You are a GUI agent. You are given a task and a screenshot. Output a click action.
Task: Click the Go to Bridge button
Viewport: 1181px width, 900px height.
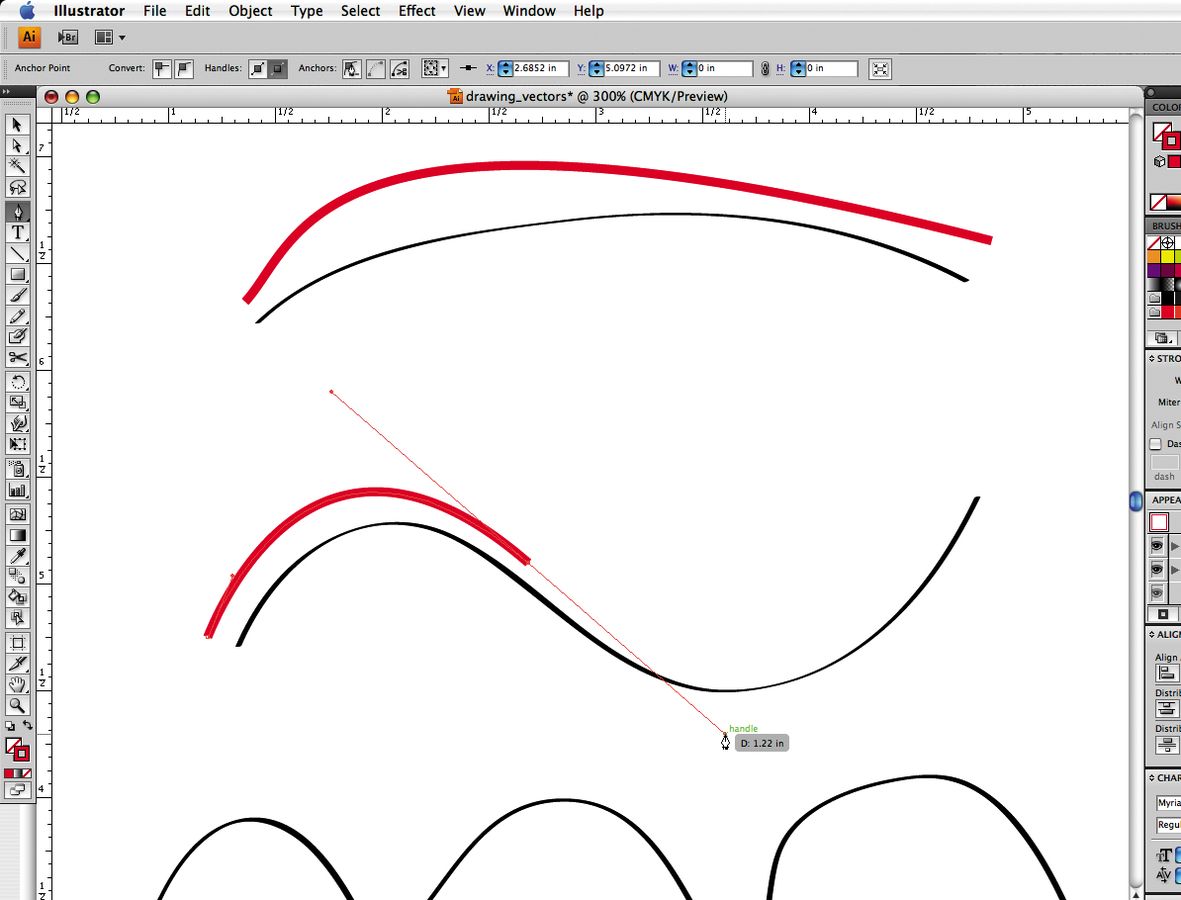pos(68,38)
